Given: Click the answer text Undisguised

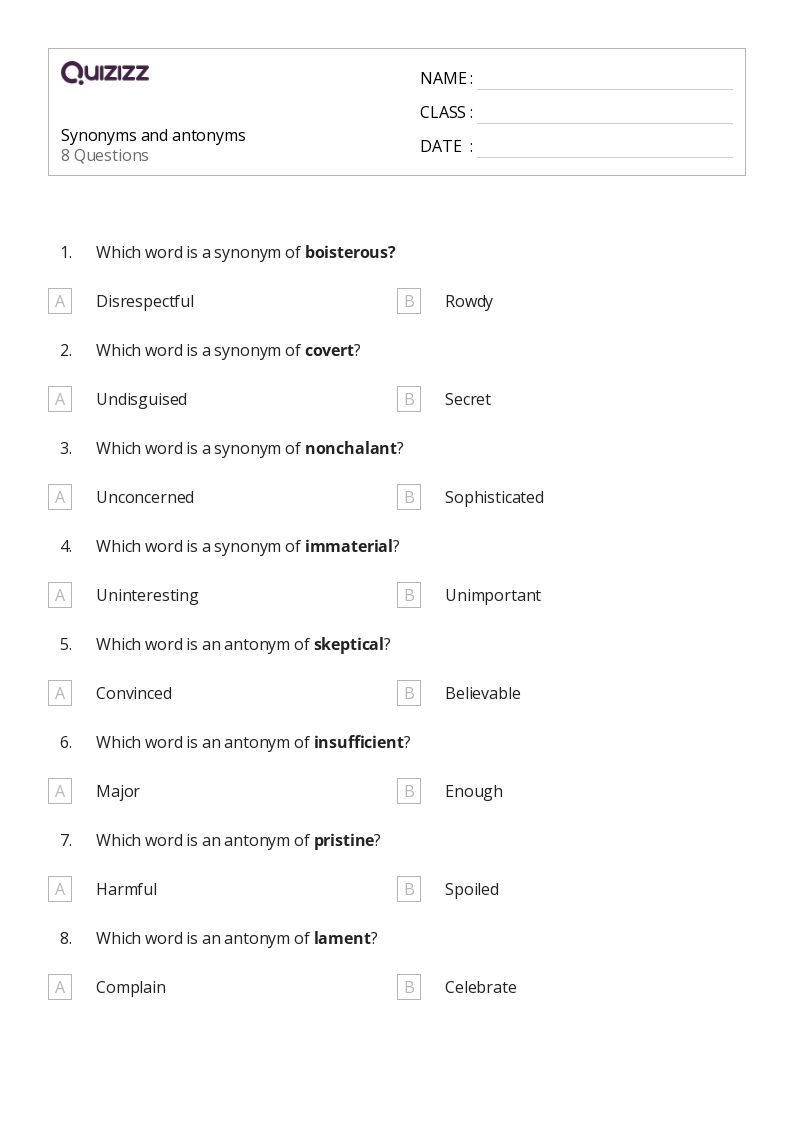Looking at the screenshot, I should tap(141, 399).
